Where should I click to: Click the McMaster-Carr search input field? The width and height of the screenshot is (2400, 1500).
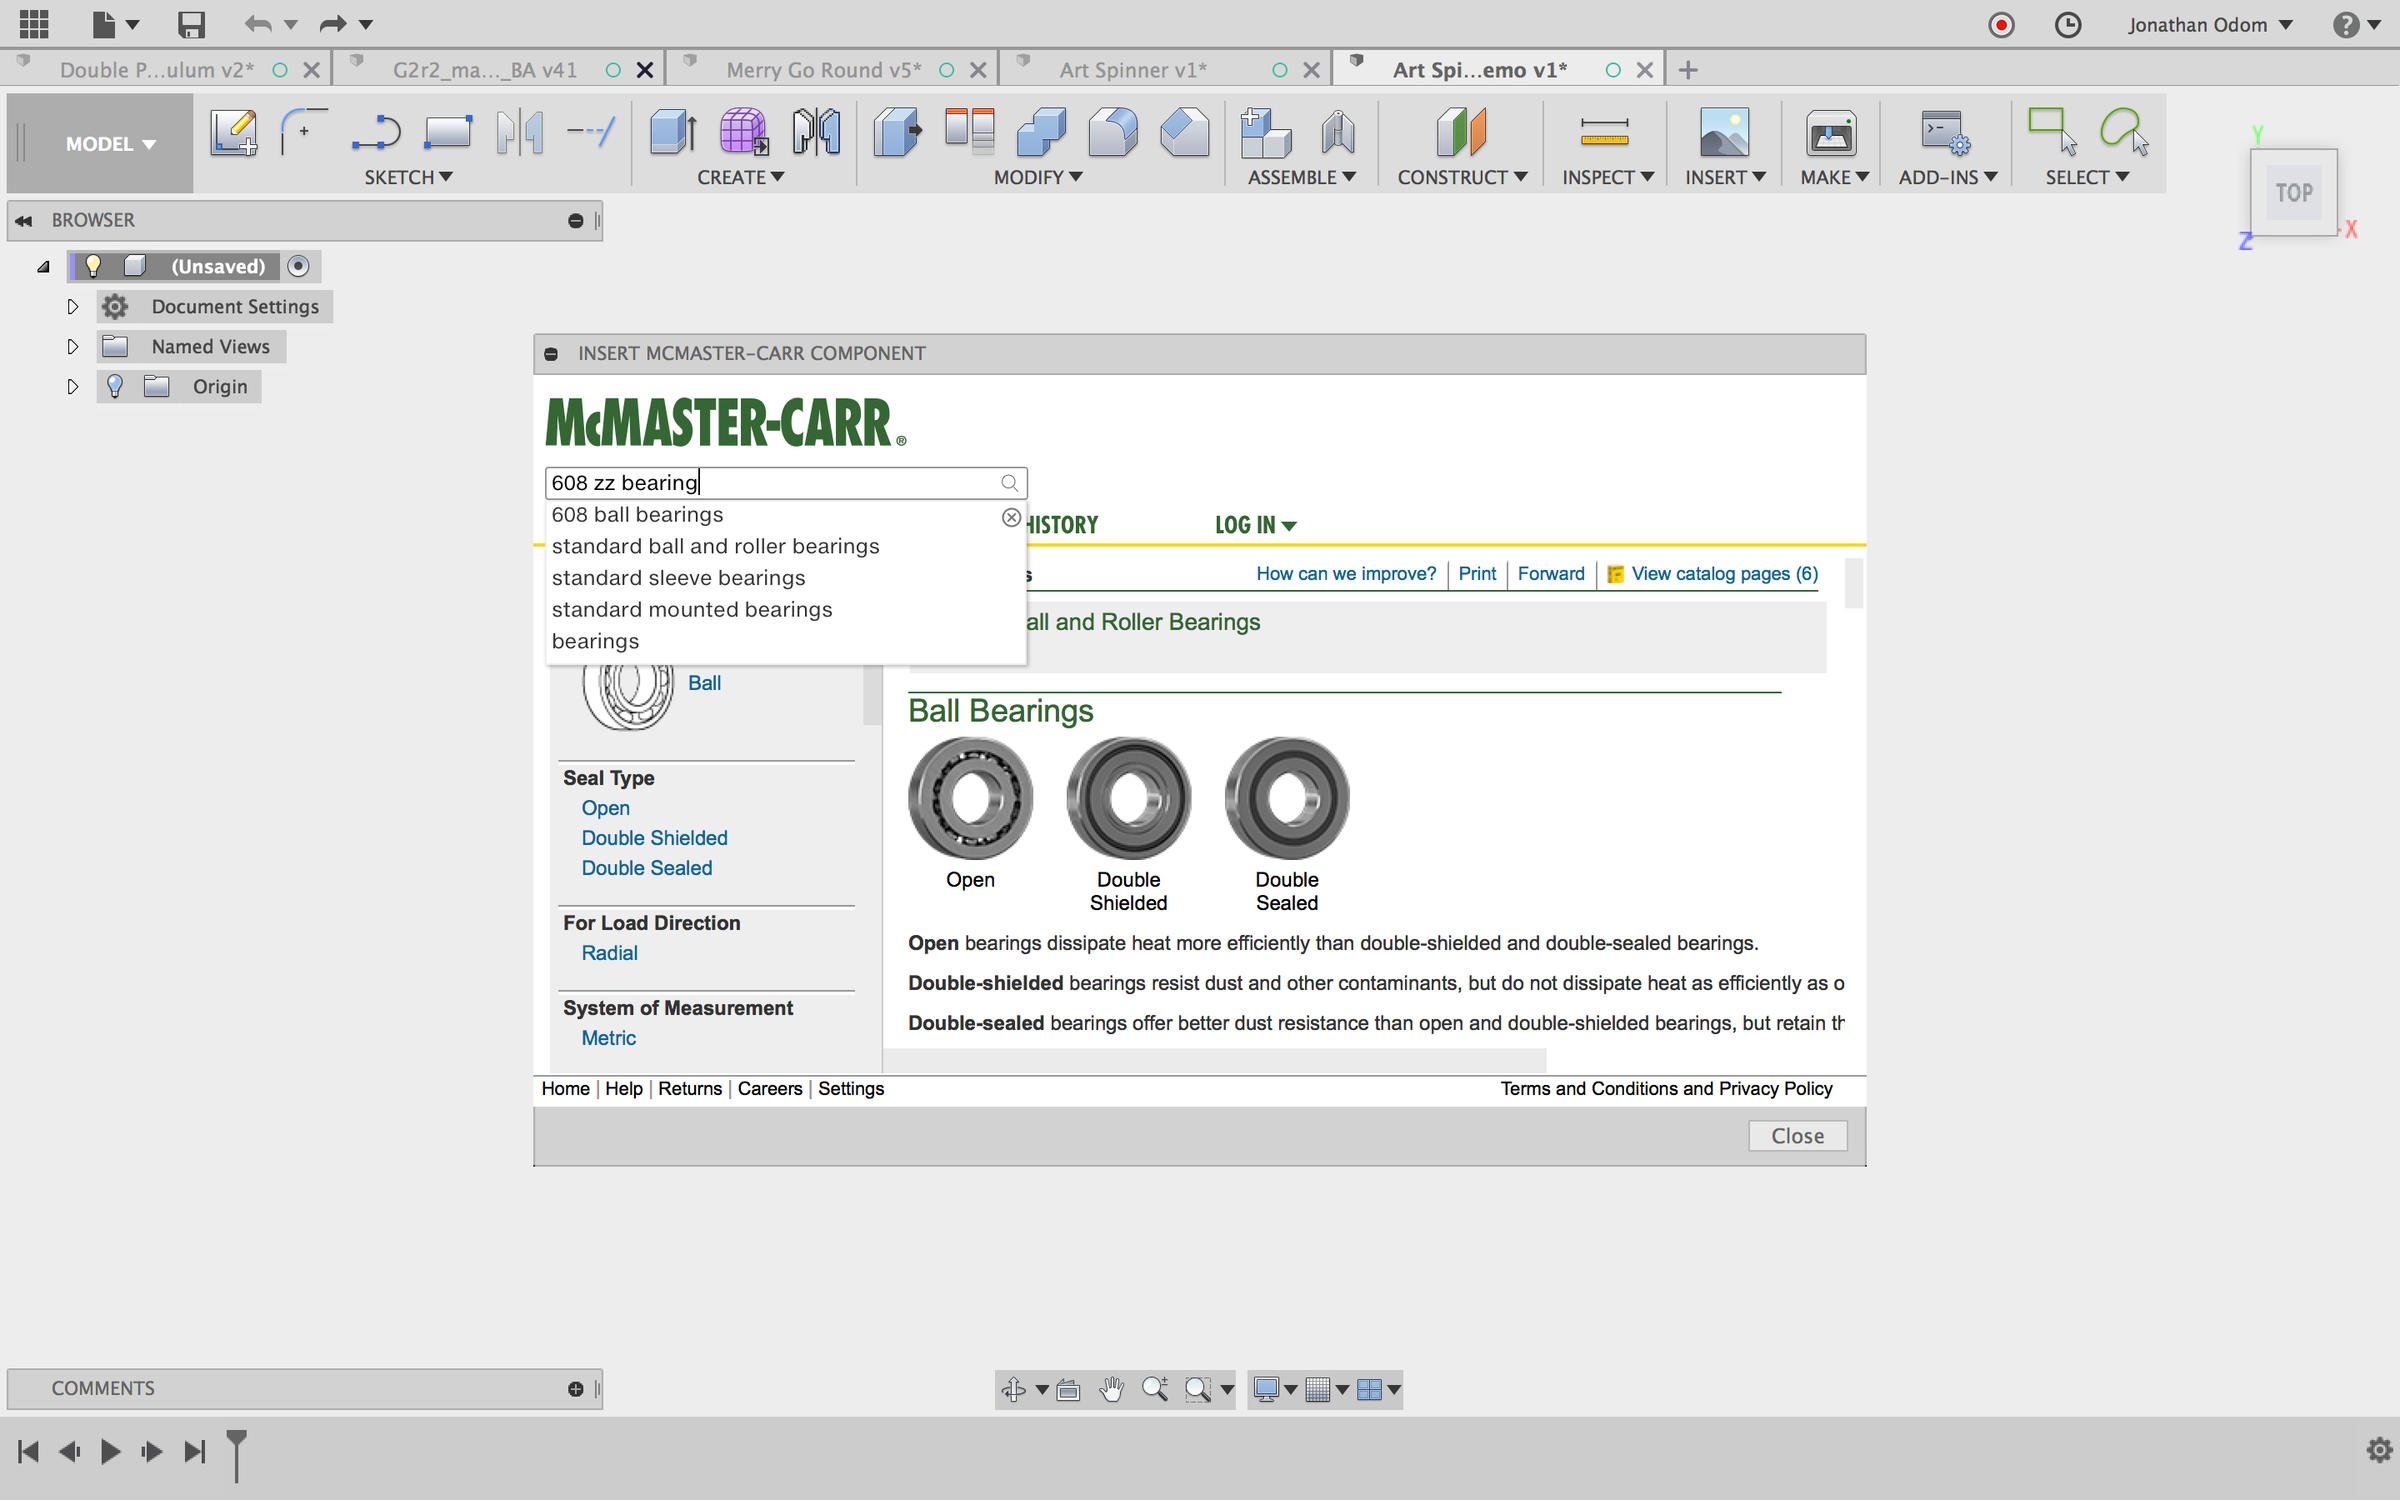(770, 483)
